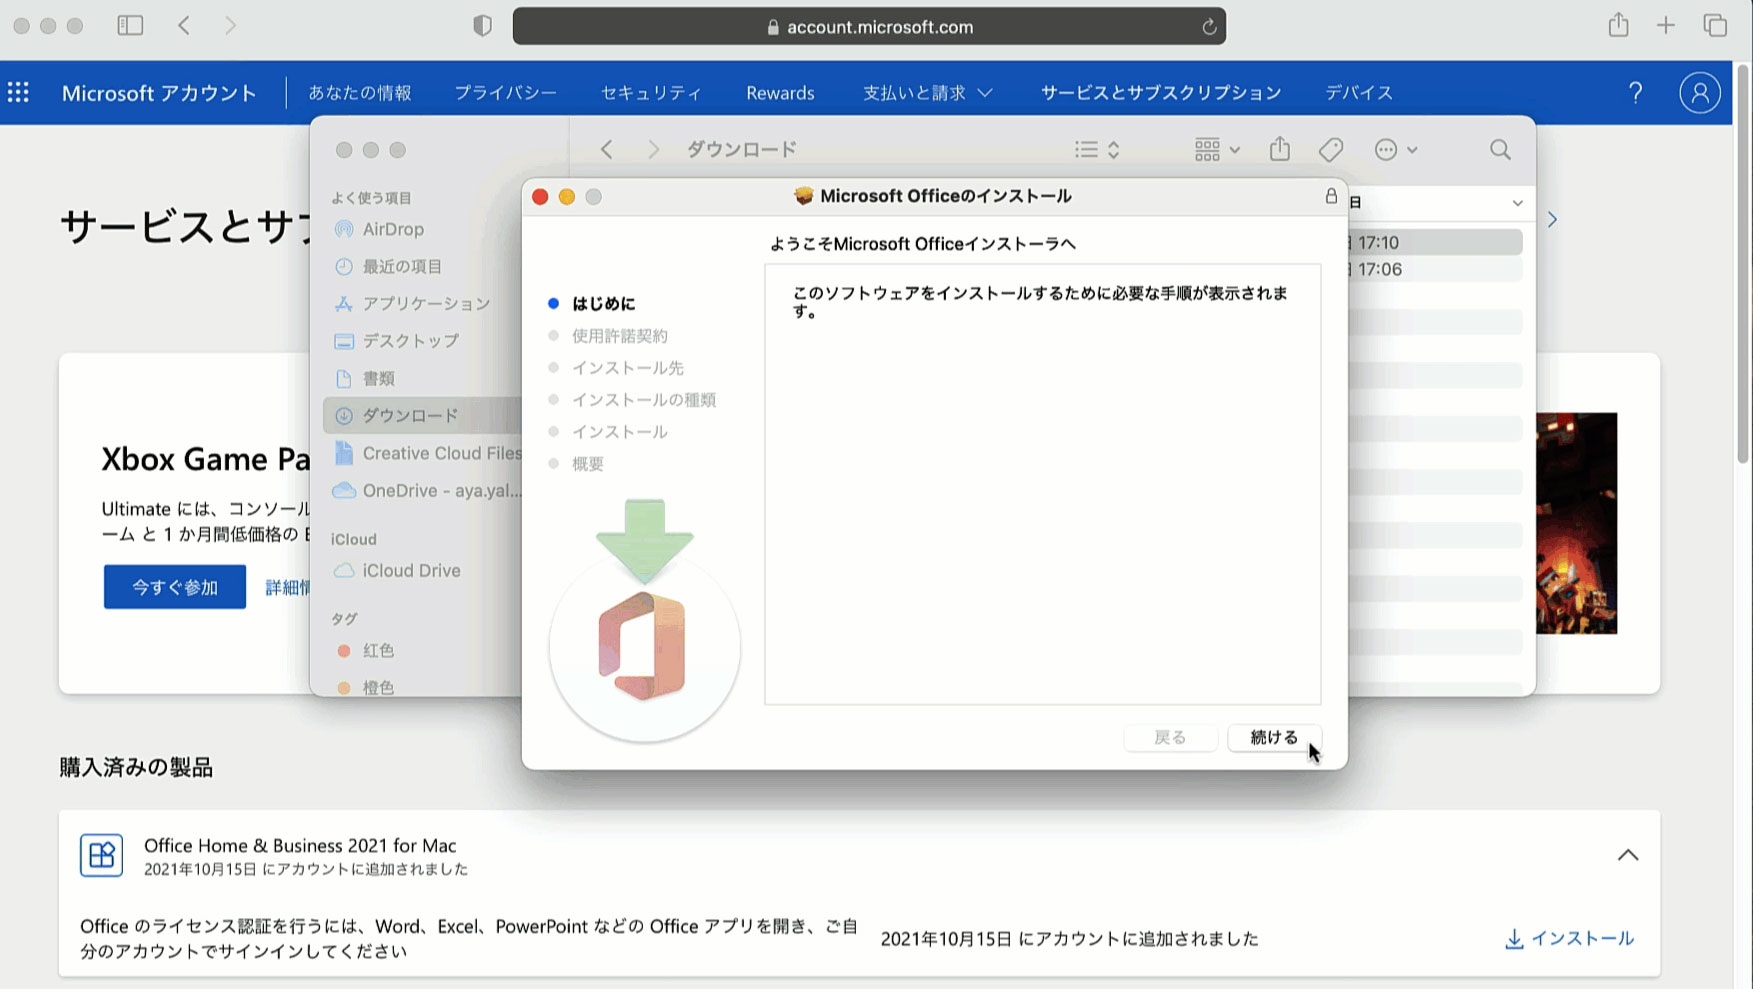
Task: Click the installer lock icon
Action: point(1331,196)
